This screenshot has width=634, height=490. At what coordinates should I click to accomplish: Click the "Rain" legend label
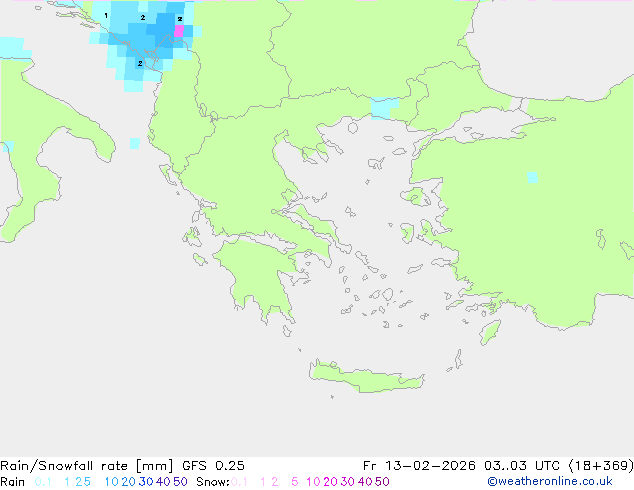(x=13, y=482)
